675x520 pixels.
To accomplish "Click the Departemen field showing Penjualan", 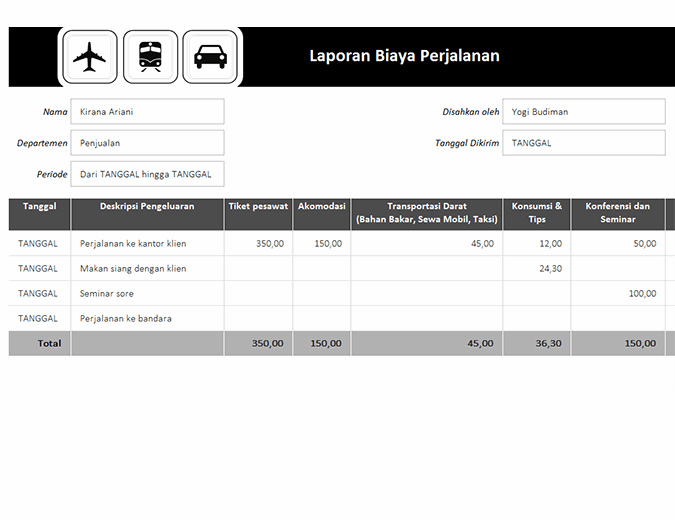I will (x=147, y=143).
